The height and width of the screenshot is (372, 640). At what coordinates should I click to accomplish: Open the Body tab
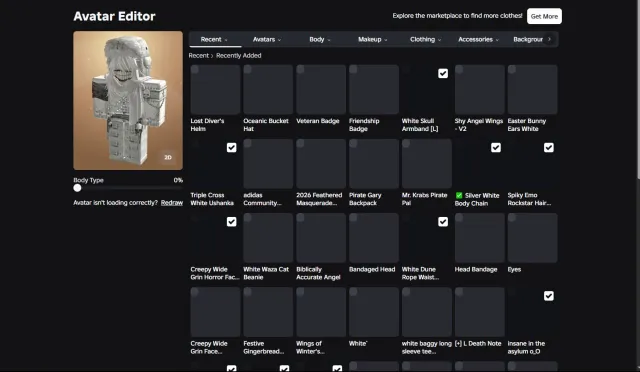(320, 40)
